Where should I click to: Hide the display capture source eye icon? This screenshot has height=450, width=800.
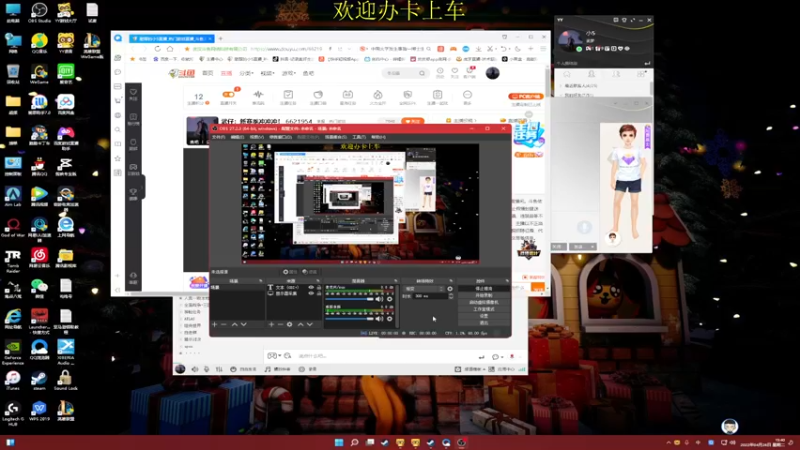(x=311, y=293)
